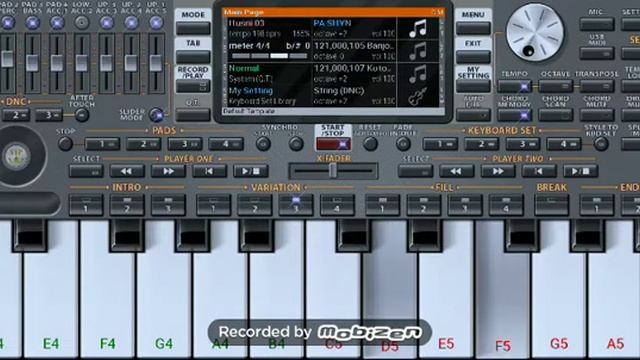This screenshot has height=360, width=640.
Task: Open MY SETTING
Action: click(x=473, y=86)
